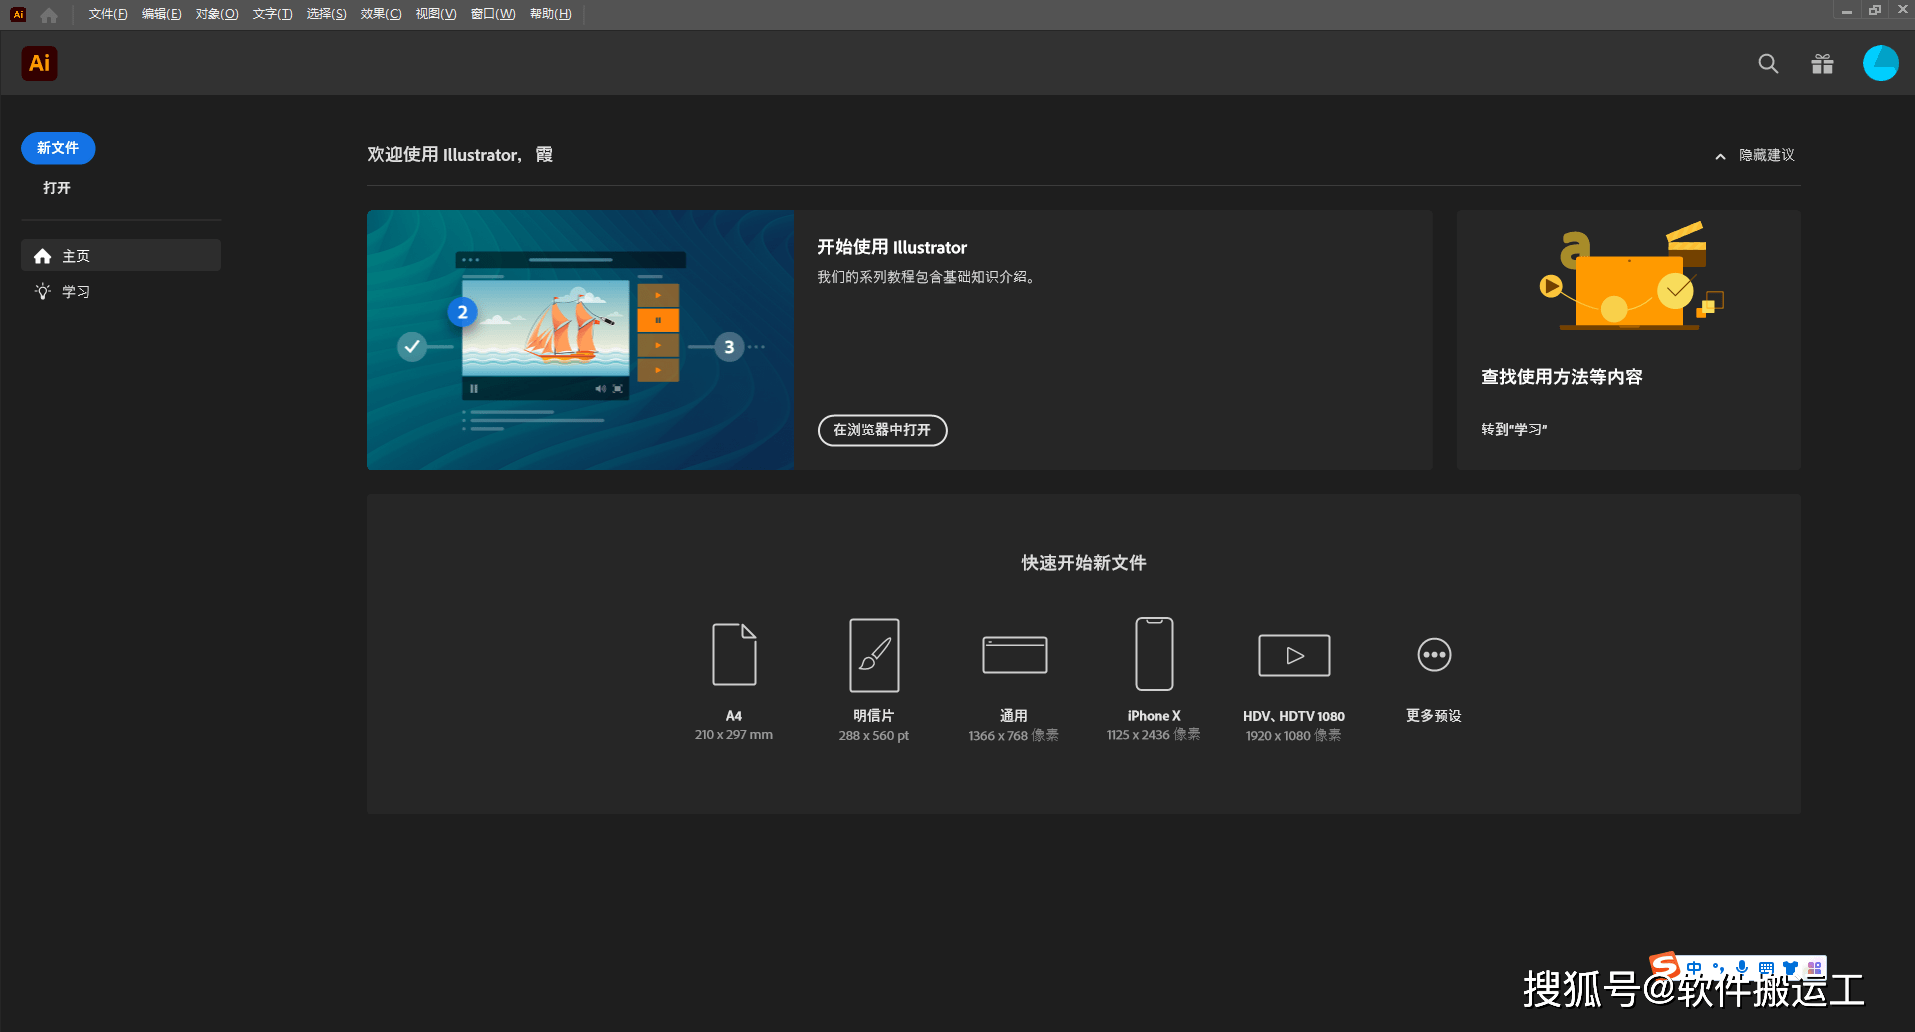Click the 1125 x 2436 像素 label
This screenshot has width=1915, height=1032.
pos(1154,735)
